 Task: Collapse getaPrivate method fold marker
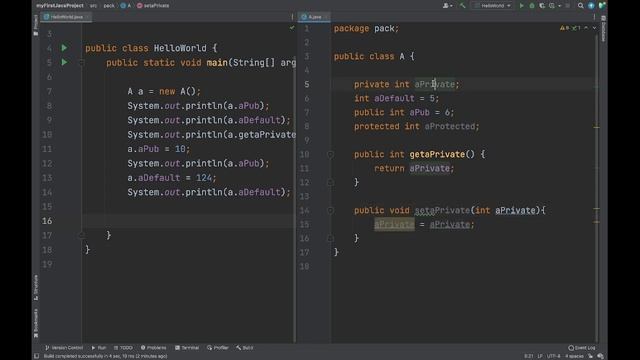click(331, 154)
